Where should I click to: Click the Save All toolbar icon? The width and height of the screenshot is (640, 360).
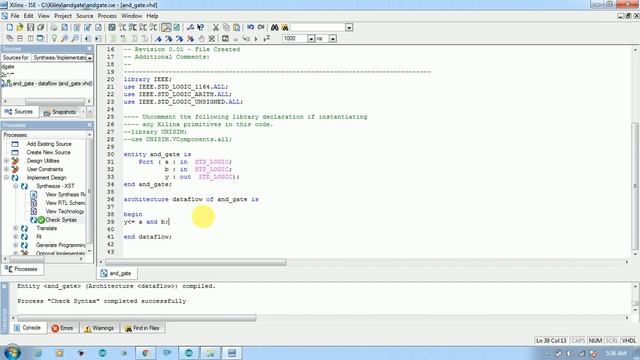pos(40,27)
